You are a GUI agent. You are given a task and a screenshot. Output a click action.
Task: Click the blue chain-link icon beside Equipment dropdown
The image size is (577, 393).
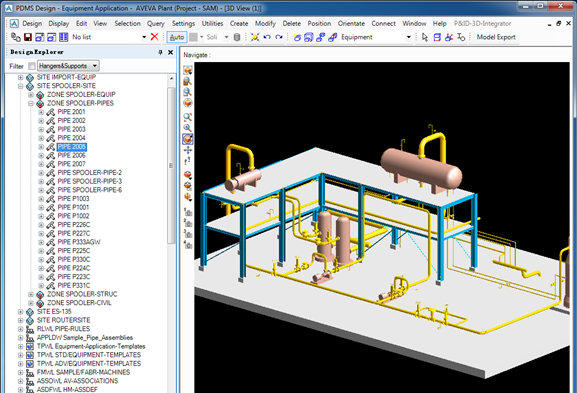coord(332,37)
